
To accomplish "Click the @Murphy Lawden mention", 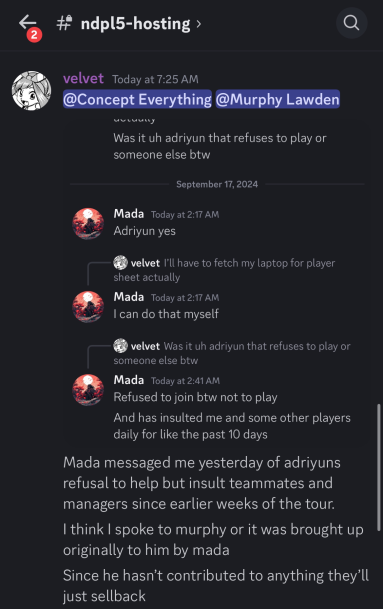I will [278, 99].
